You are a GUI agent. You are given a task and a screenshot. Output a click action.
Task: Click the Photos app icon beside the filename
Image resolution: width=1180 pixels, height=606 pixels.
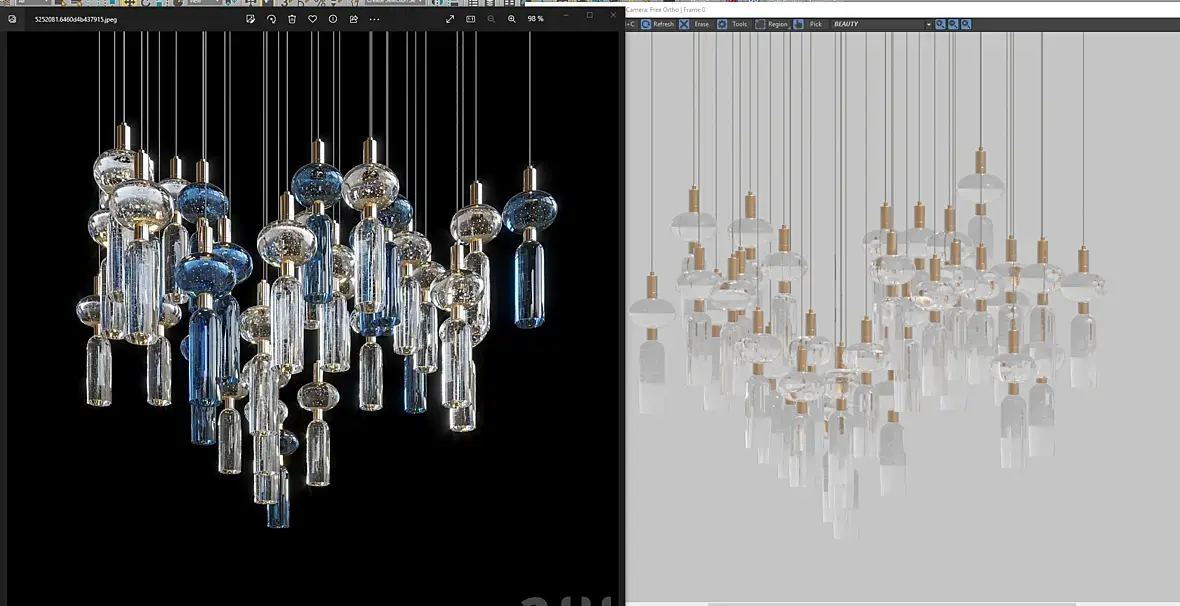11,20
